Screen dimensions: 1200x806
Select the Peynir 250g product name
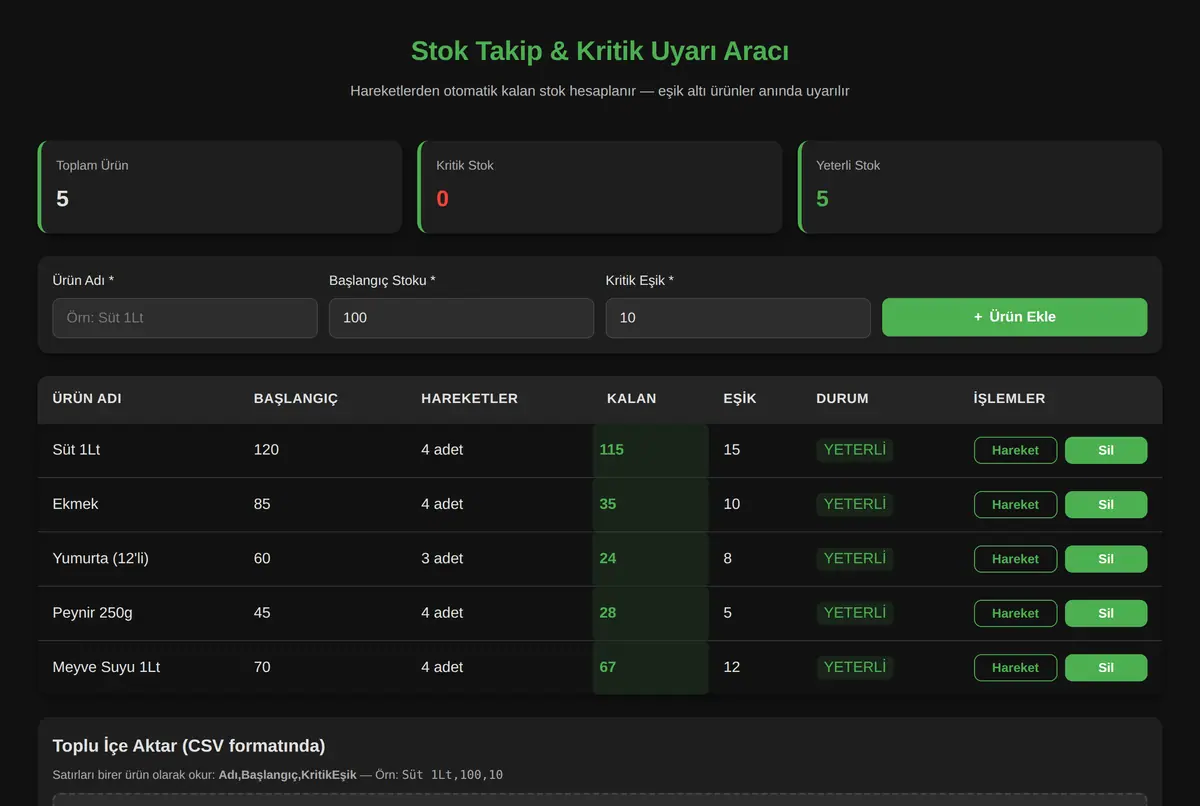92,612
